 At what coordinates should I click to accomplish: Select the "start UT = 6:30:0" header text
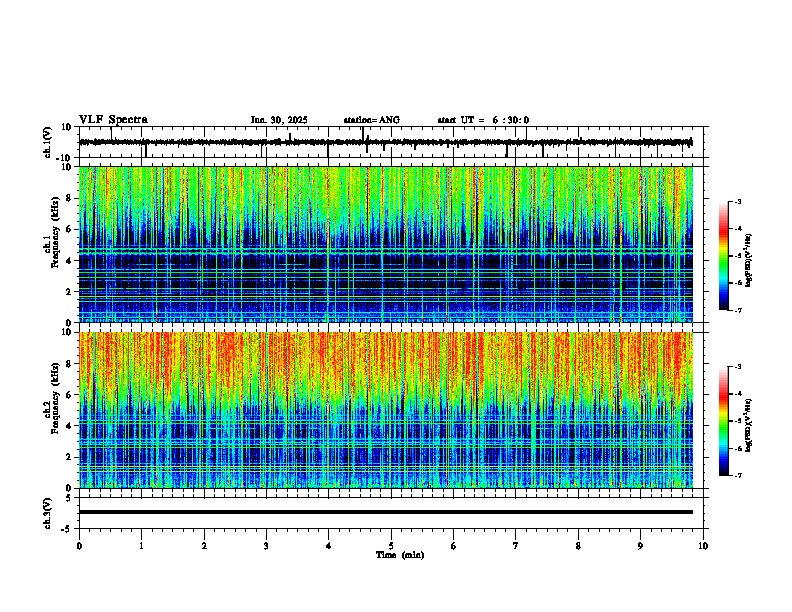click(483, 120)
